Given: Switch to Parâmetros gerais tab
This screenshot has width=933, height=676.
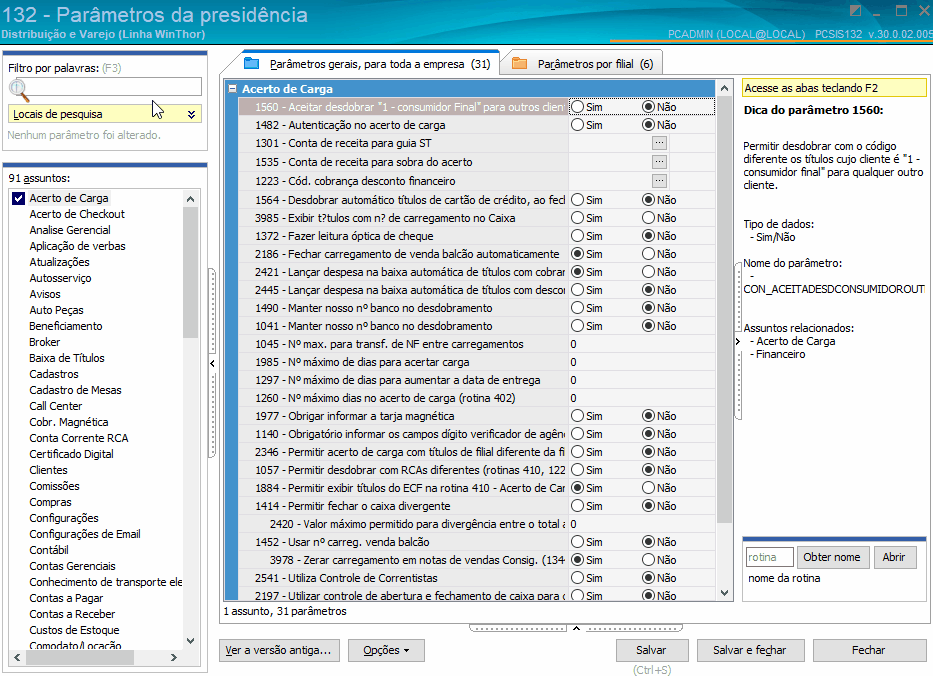Looking at the screenshot, I should [x=369, y=64].
